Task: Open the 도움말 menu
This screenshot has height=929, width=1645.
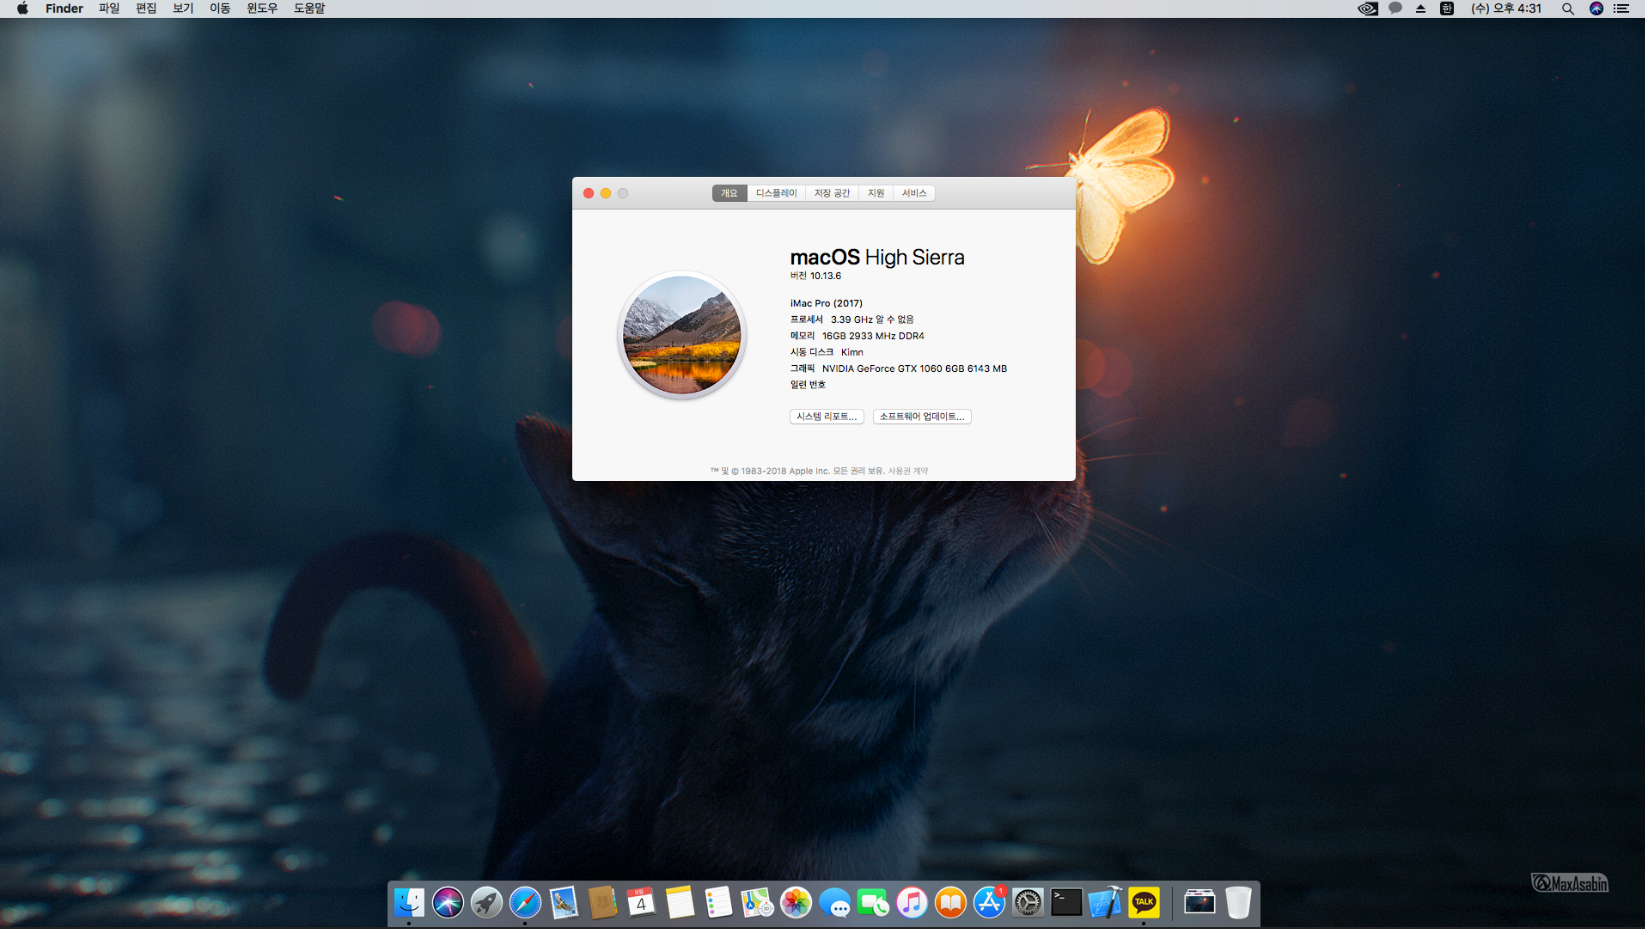Action: 309,8
